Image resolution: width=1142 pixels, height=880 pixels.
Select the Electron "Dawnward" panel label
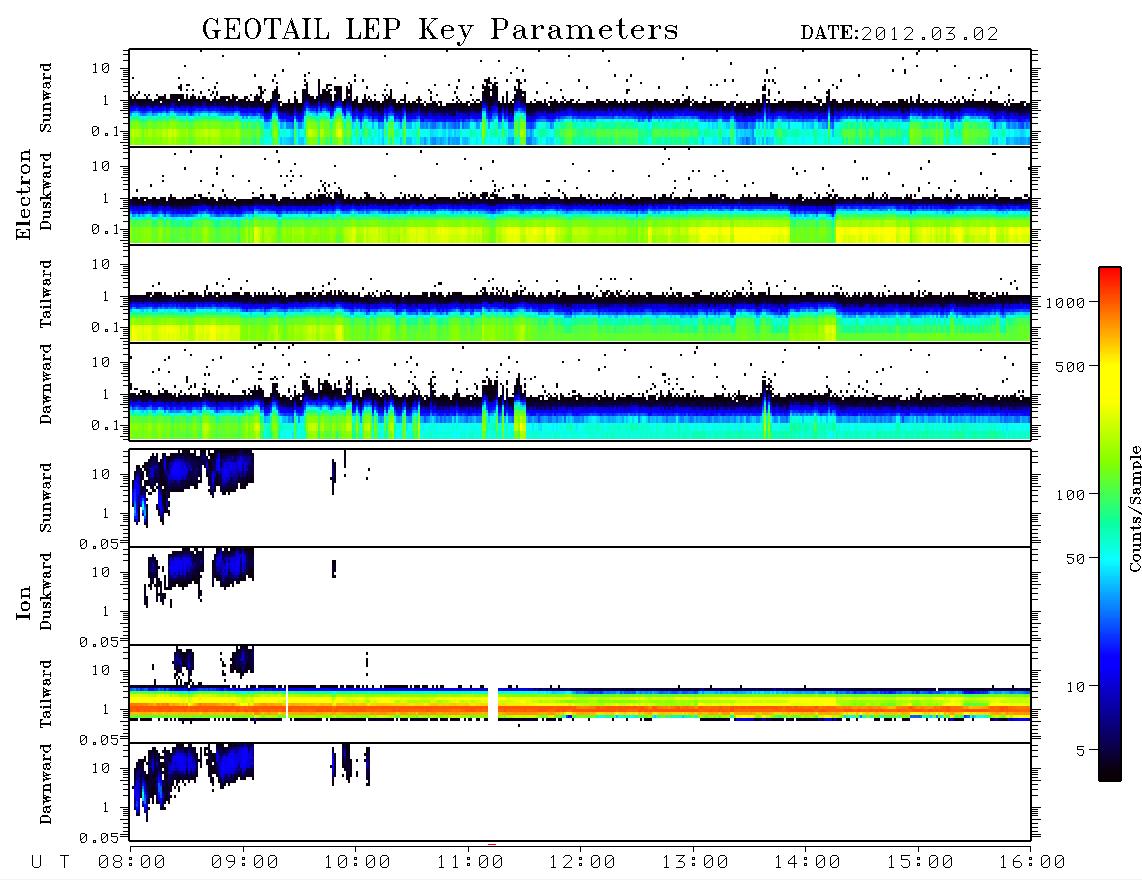tap(46, 384)
